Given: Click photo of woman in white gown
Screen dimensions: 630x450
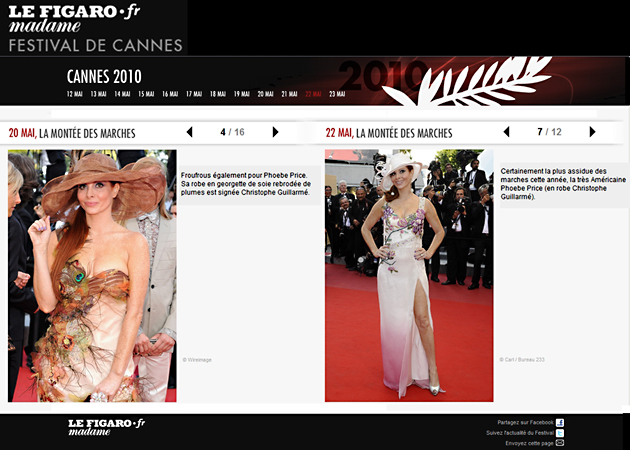Looking at the screenshot, I should pos(408,275).
